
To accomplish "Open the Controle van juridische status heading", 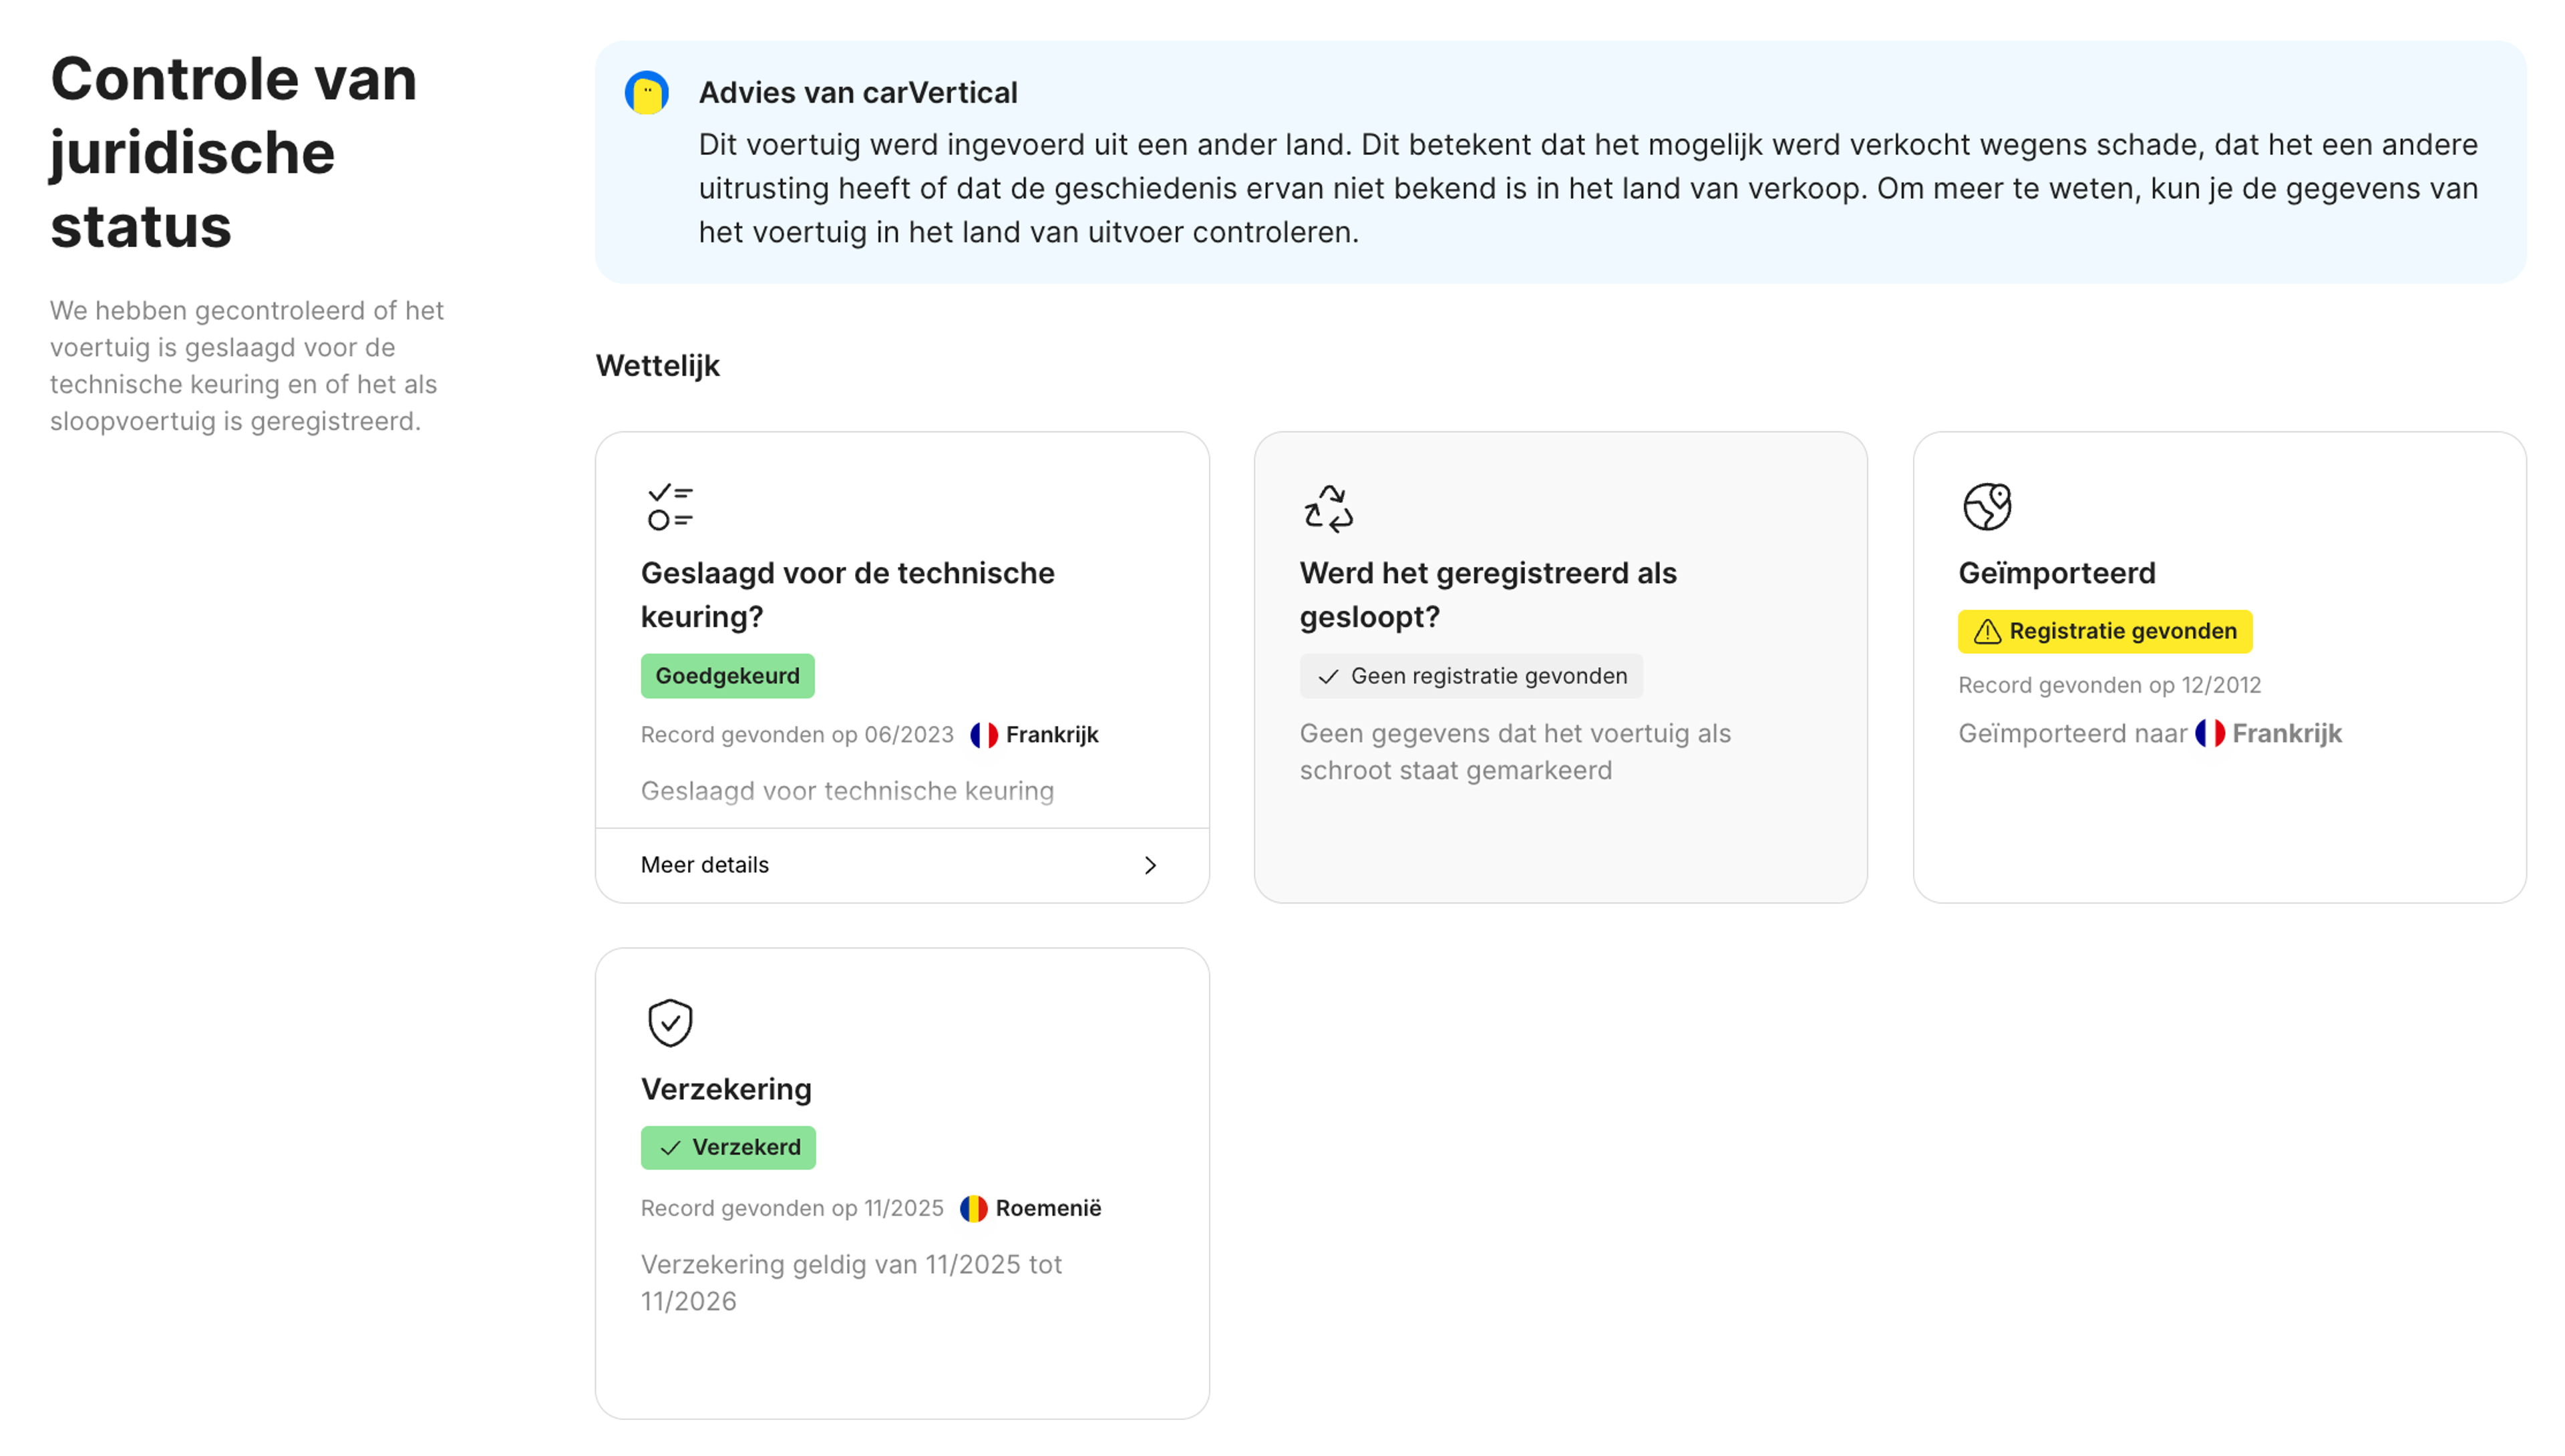I will (232, 152).
